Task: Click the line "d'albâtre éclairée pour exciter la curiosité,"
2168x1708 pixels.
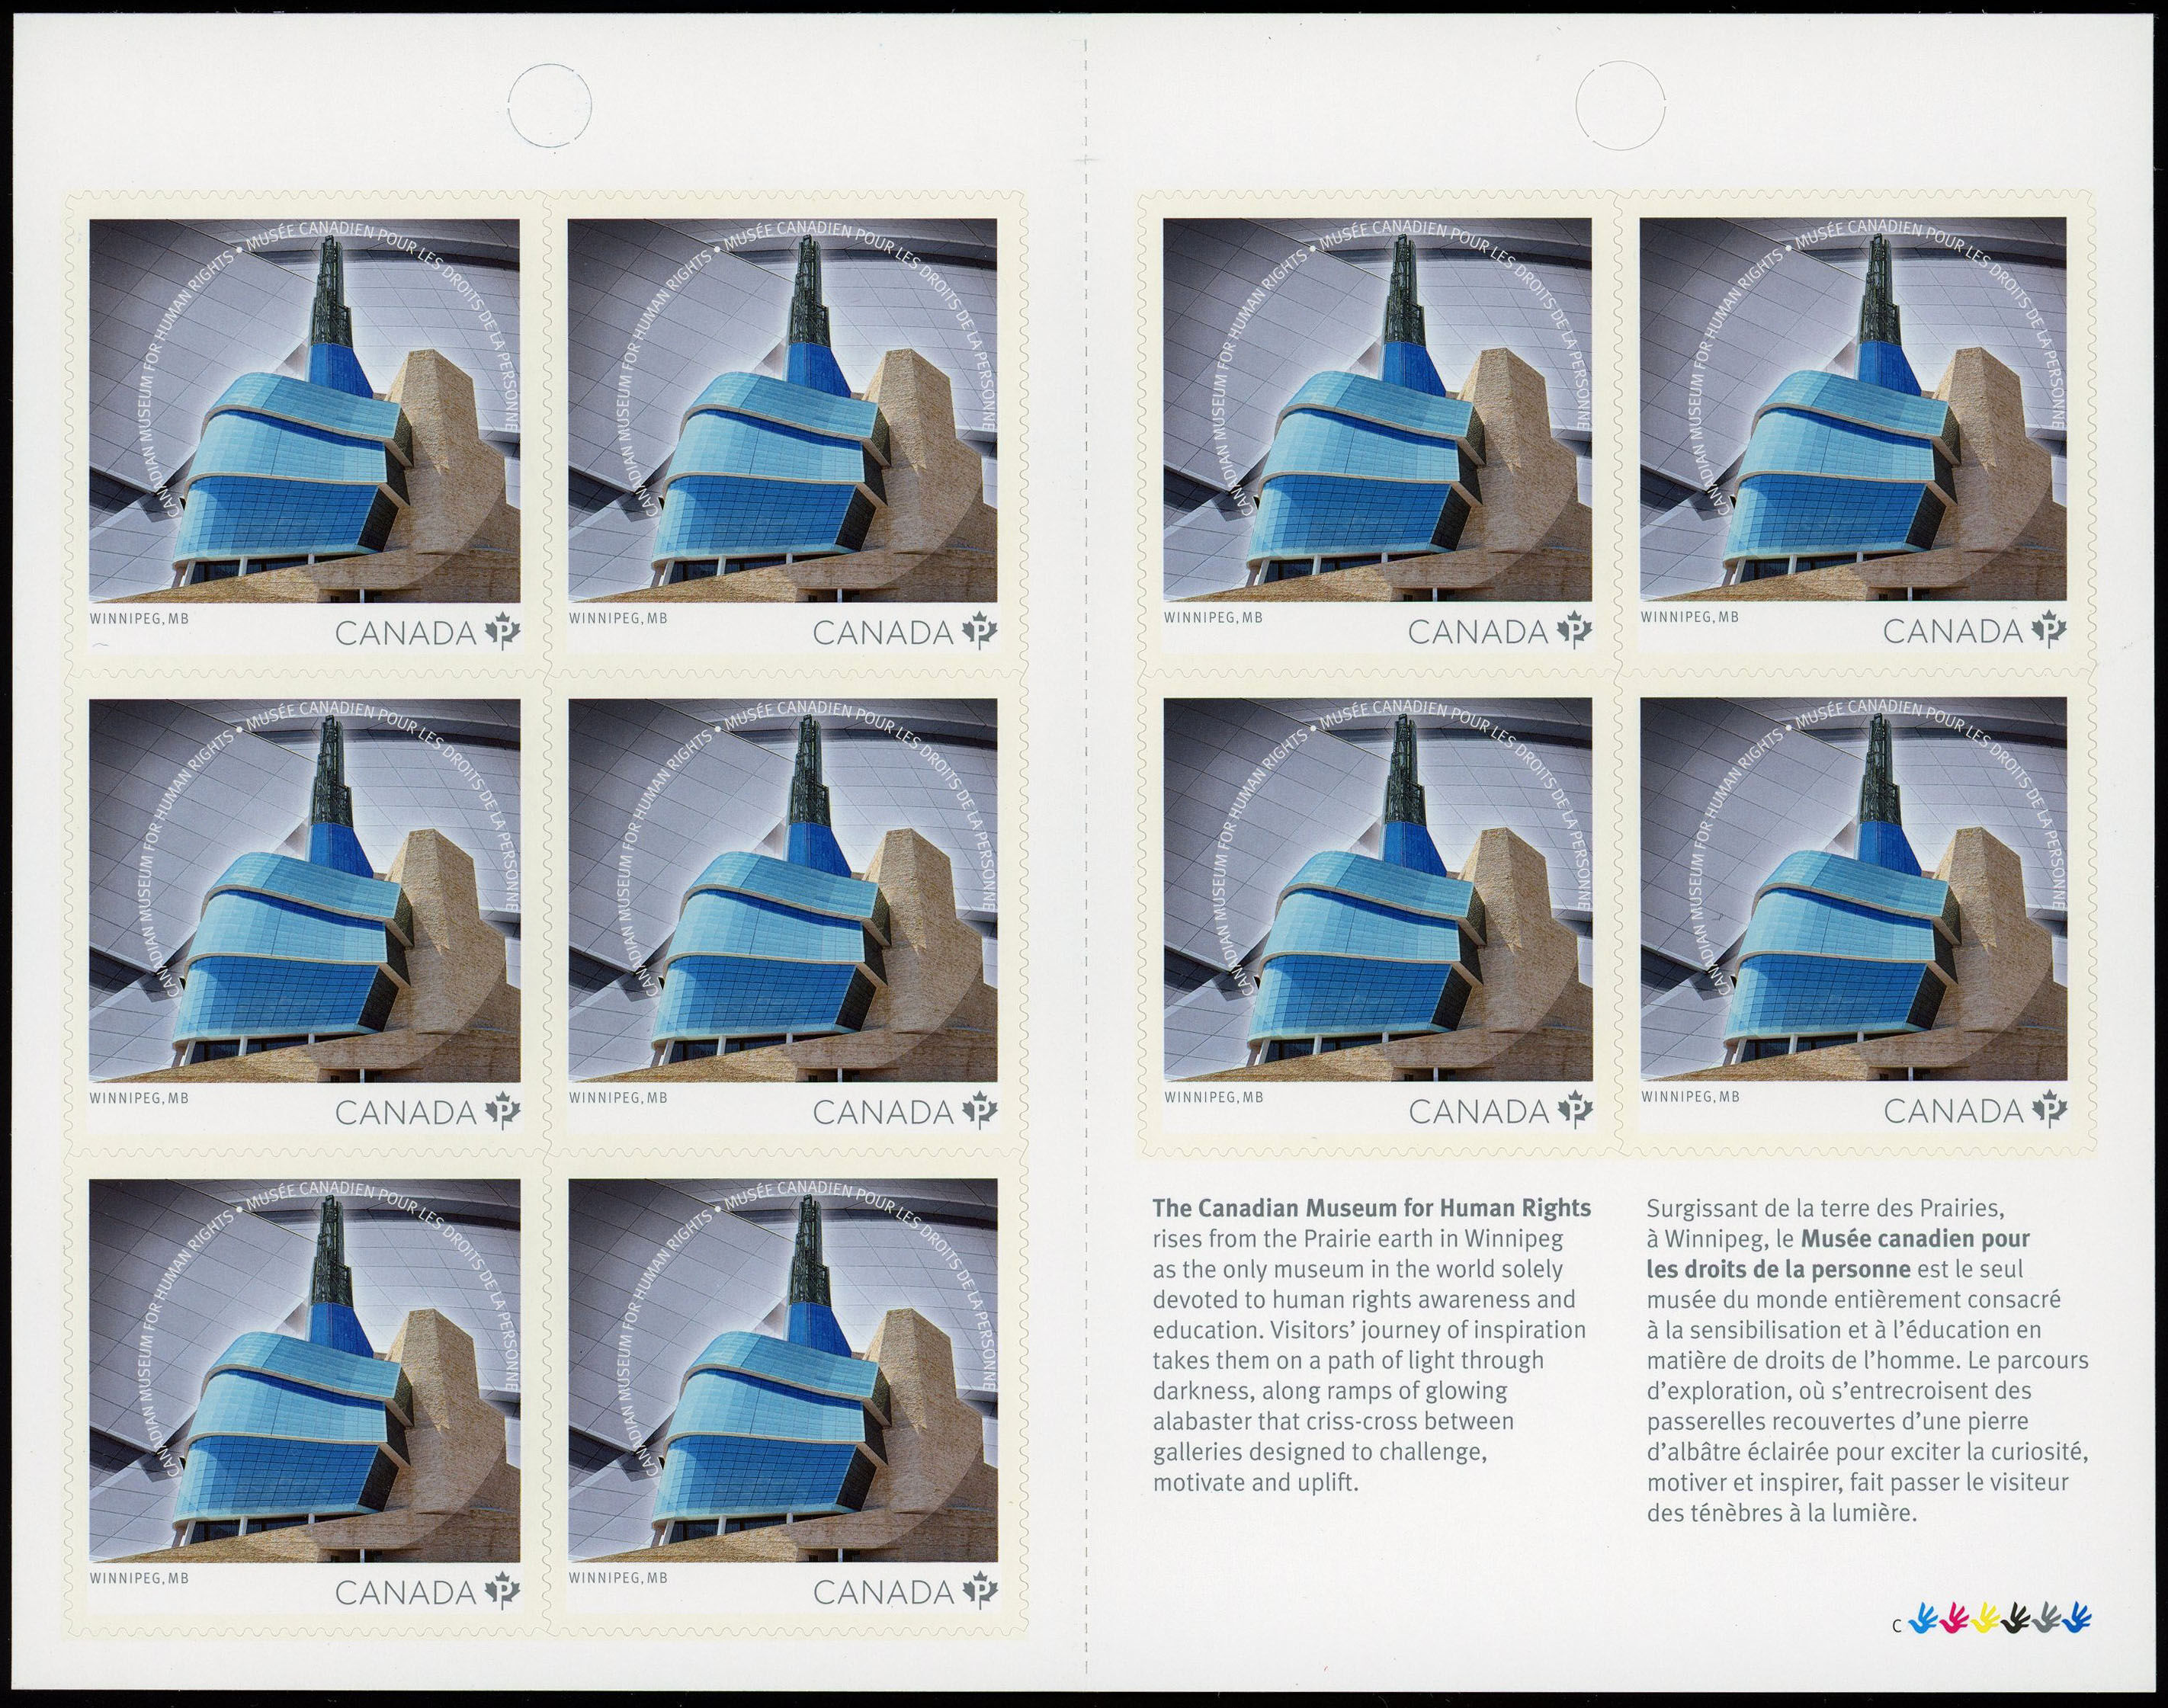Action: [1867, 1452]
